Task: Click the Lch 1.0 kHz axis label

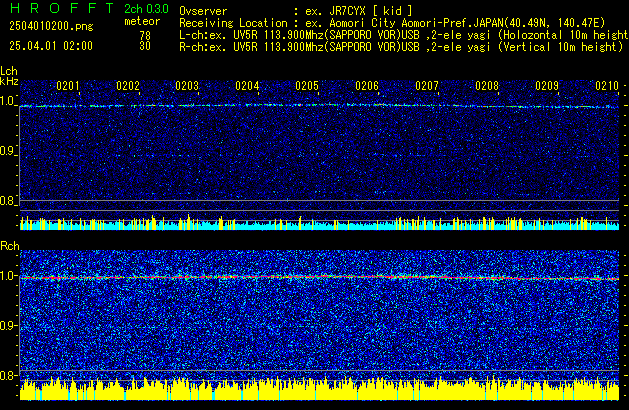Action: (7, 101)
